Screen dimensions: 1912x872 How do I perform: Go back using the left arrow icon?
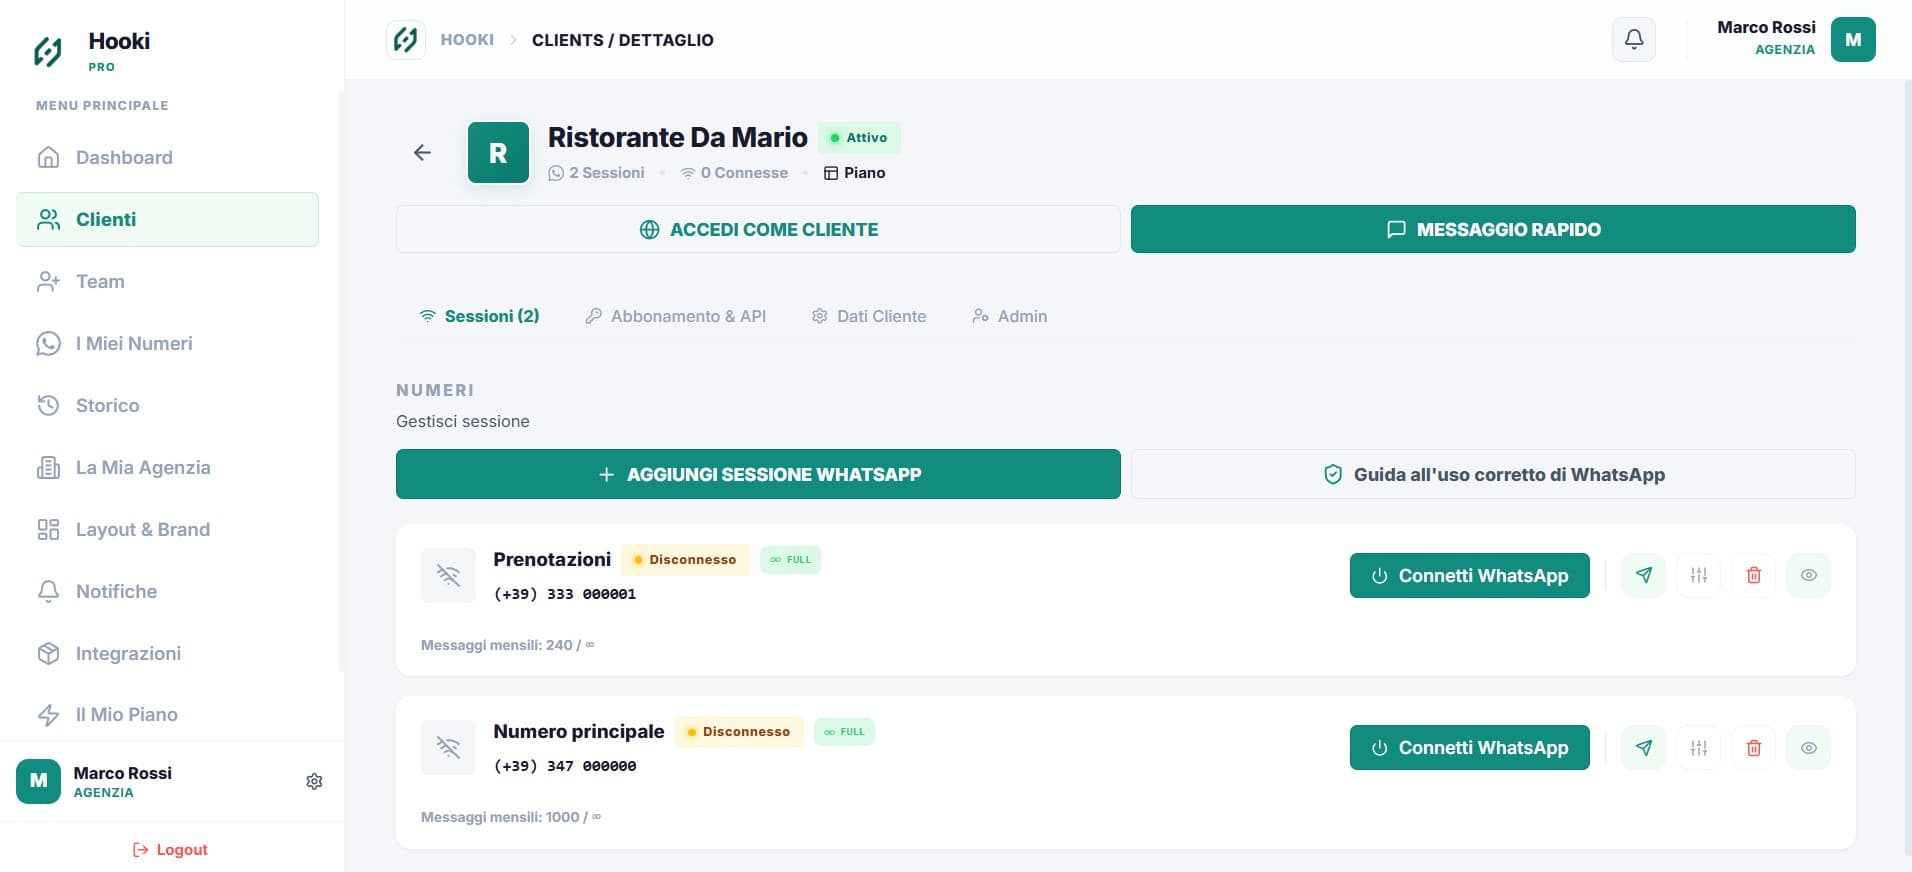point(422,152)
